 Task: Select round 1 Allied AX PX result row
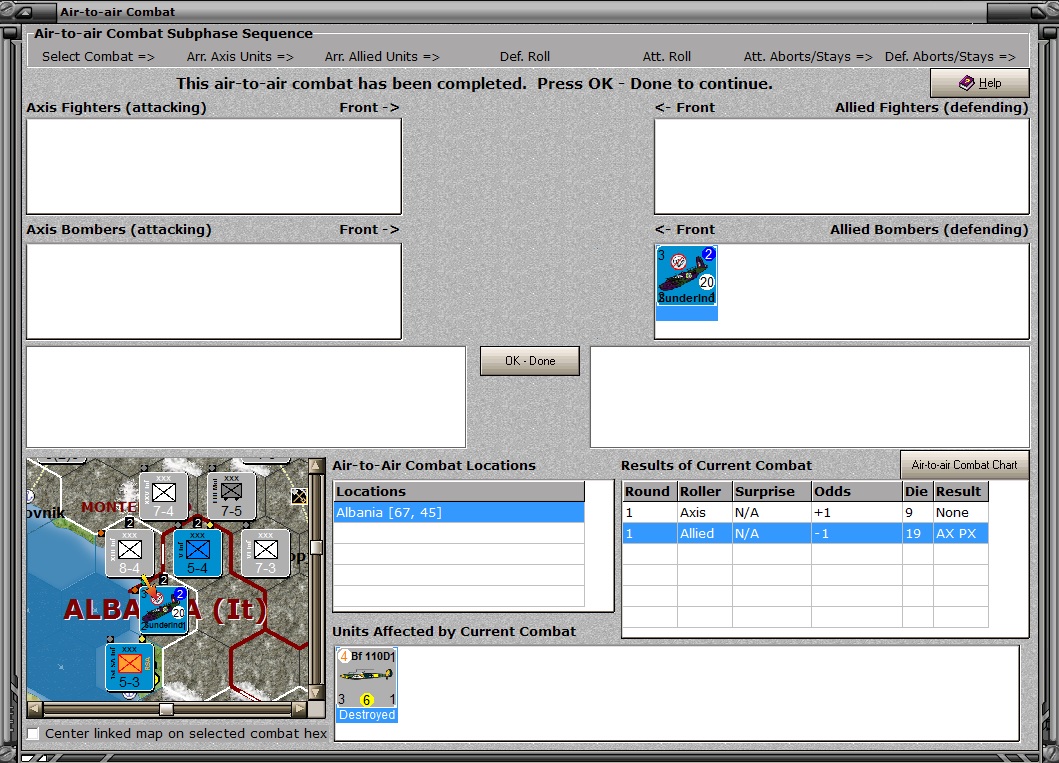click(805, 534)
